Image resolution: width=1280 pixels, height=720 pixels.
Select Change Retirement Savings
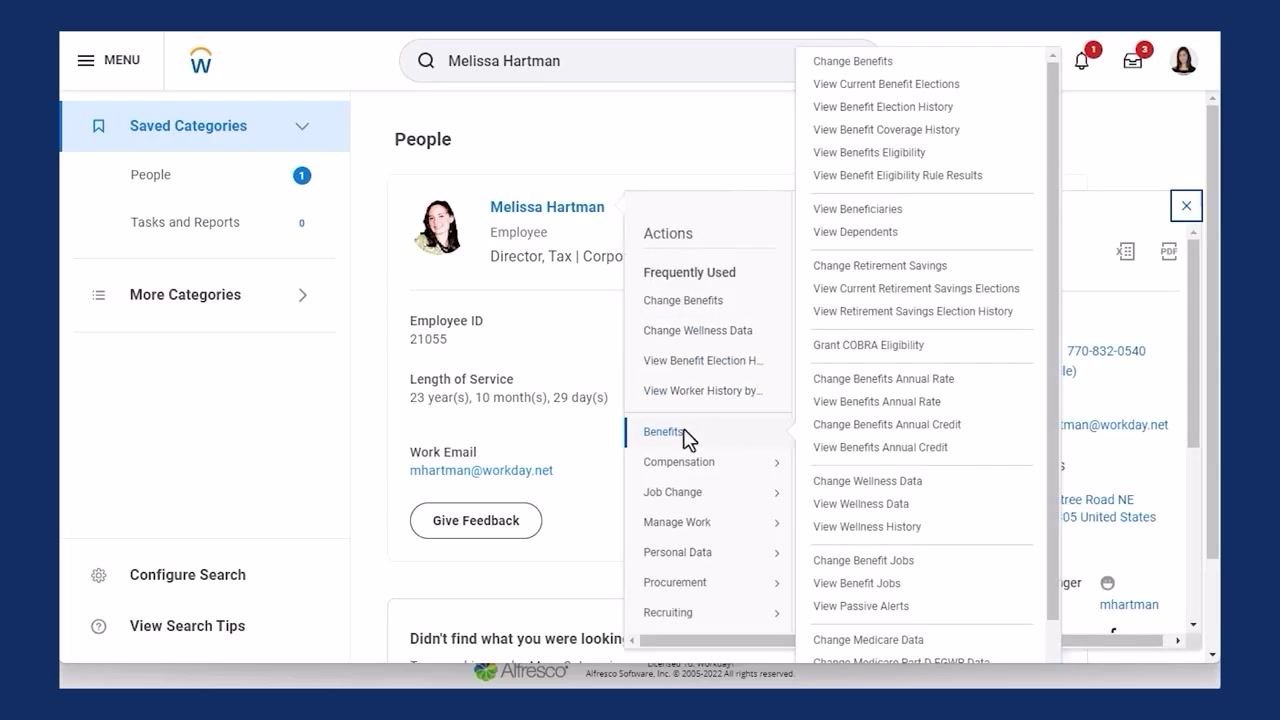pos(880,266)
